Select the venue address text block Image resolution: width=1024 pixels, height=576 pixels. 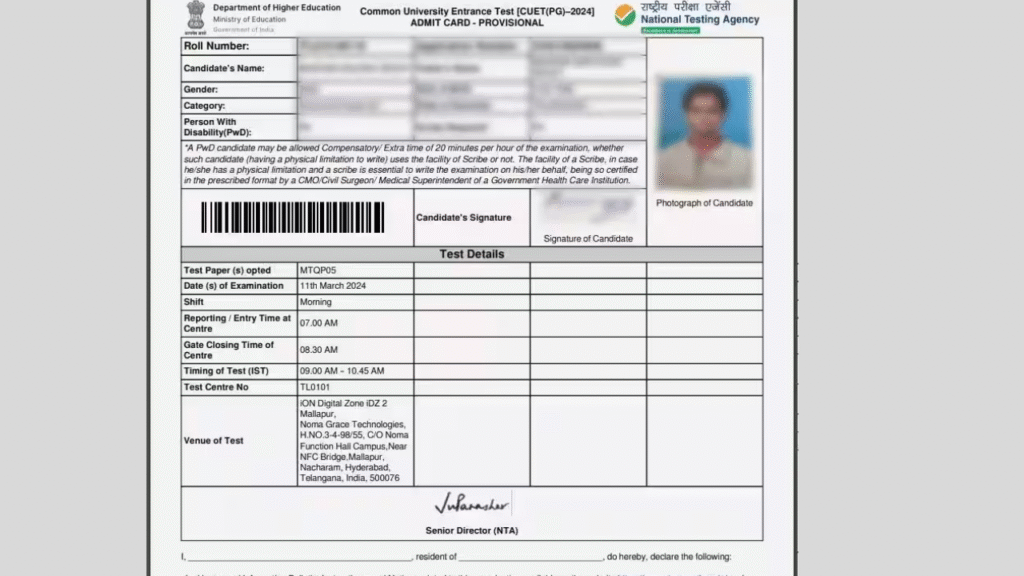coord(354,441)
